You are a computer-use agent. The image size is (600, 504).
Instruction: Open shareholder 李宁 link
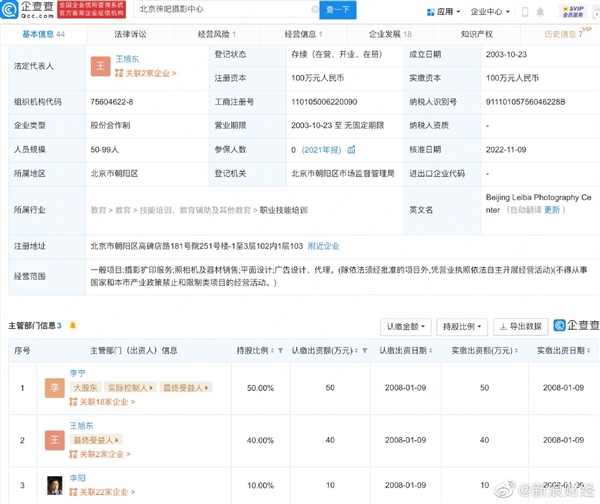point(78,373)
